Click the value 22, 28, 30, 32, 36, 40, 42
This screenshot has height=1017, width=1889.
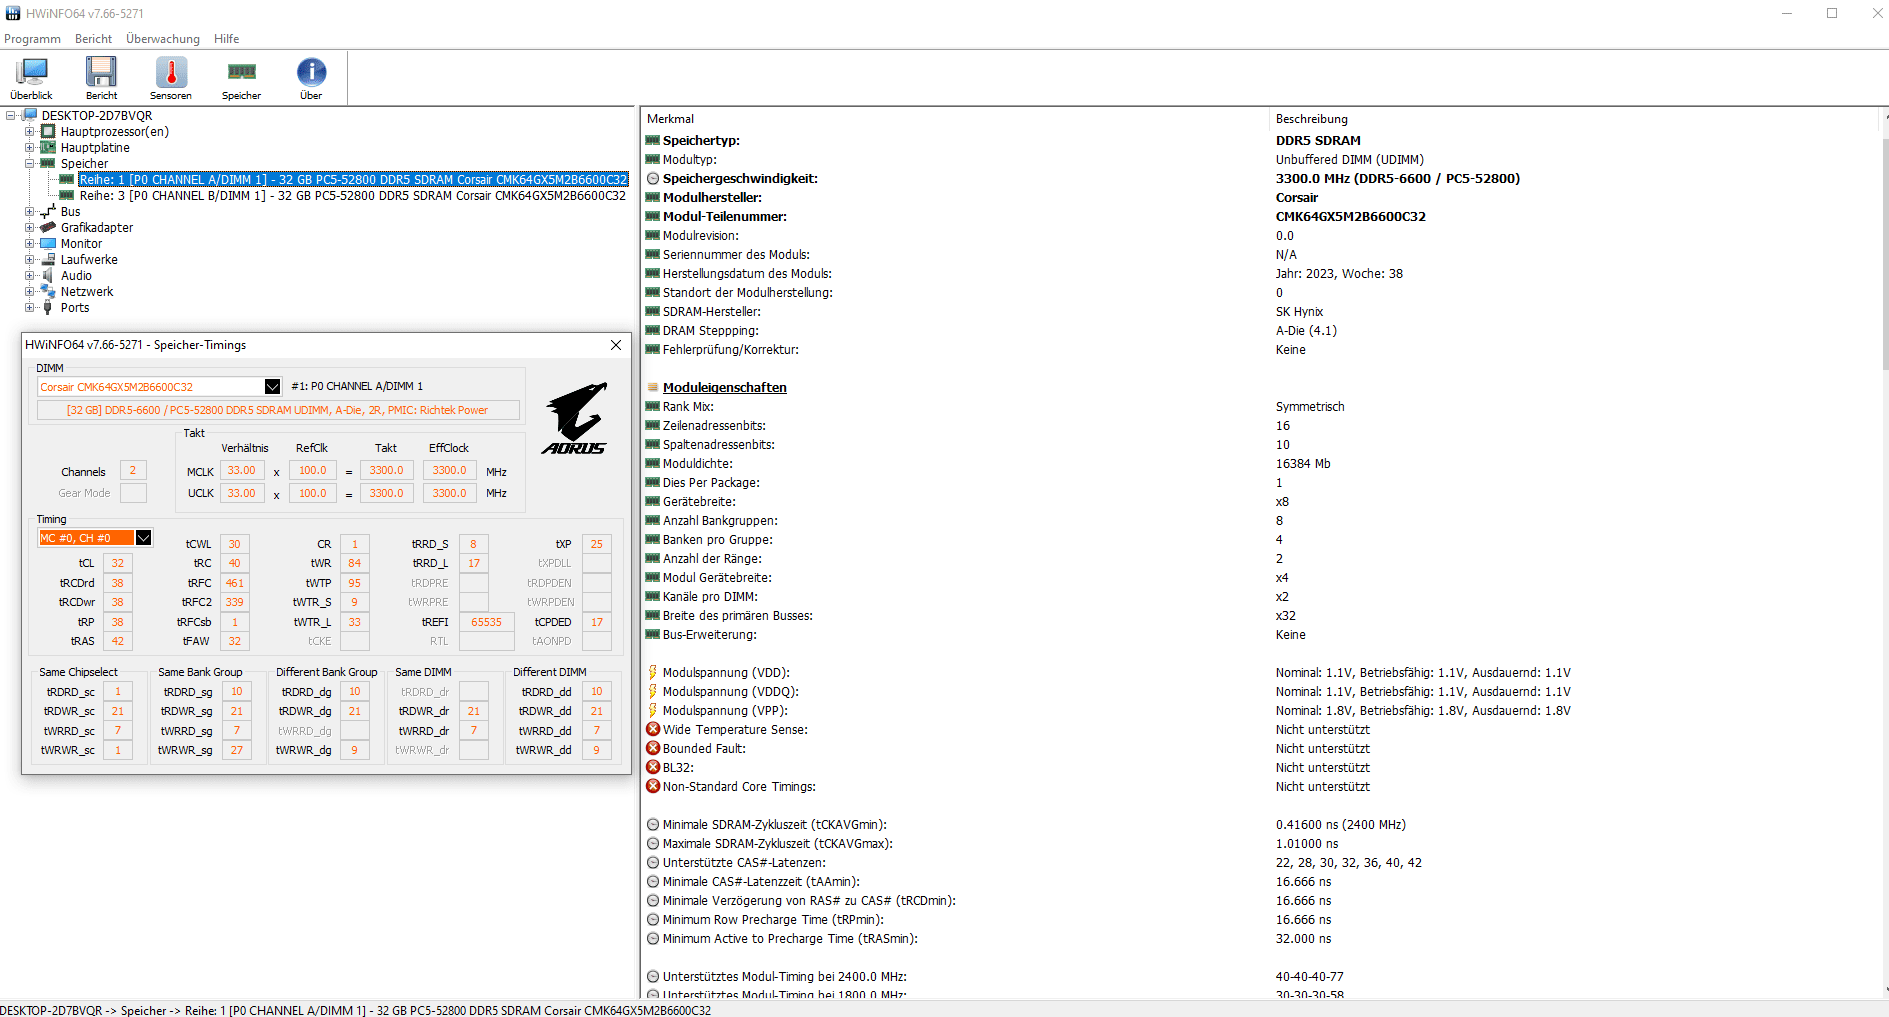click(1348, 863)
